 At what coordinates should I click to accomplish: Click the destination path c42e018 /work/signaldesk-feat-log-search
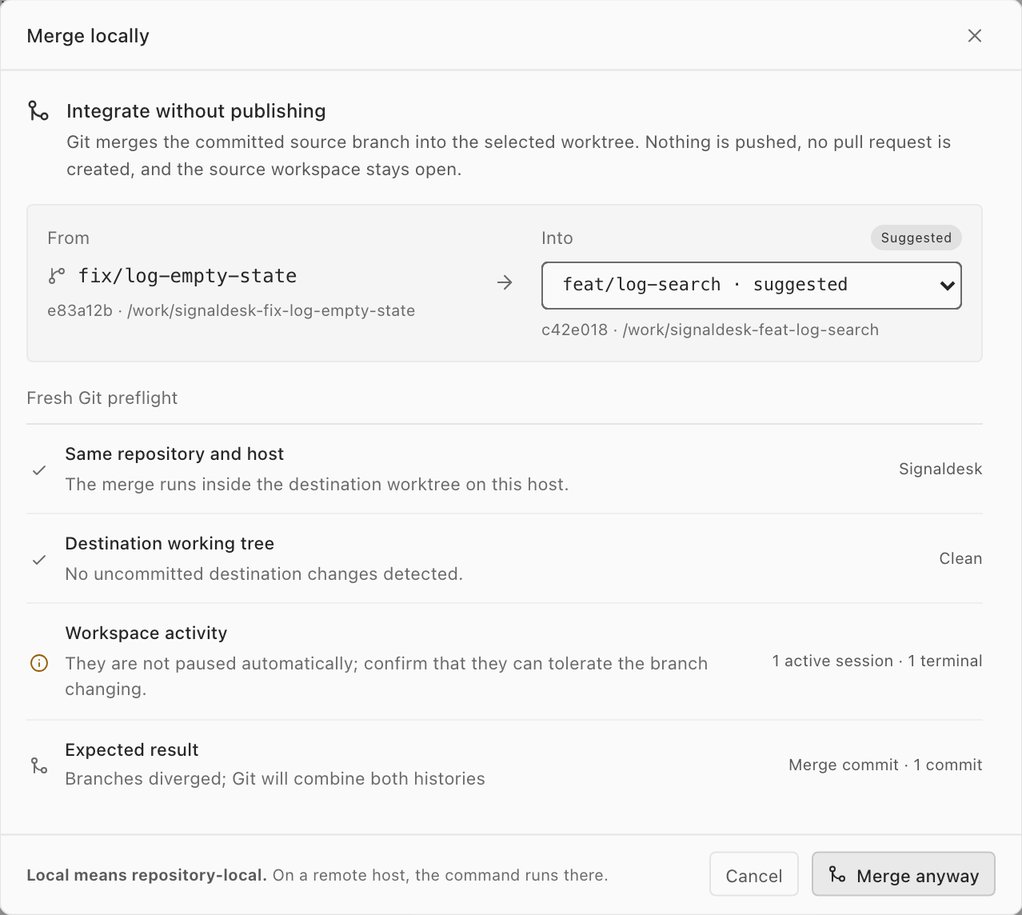(x=710, y=330)
